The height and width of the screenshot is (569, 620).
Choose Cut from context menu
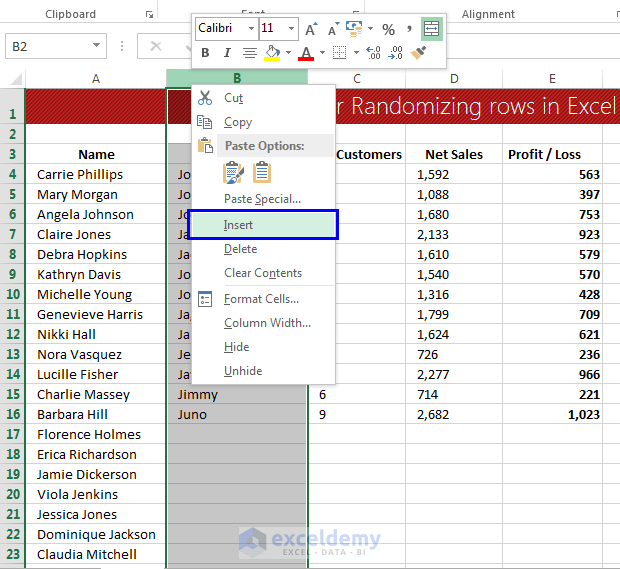tap(263, 98)
